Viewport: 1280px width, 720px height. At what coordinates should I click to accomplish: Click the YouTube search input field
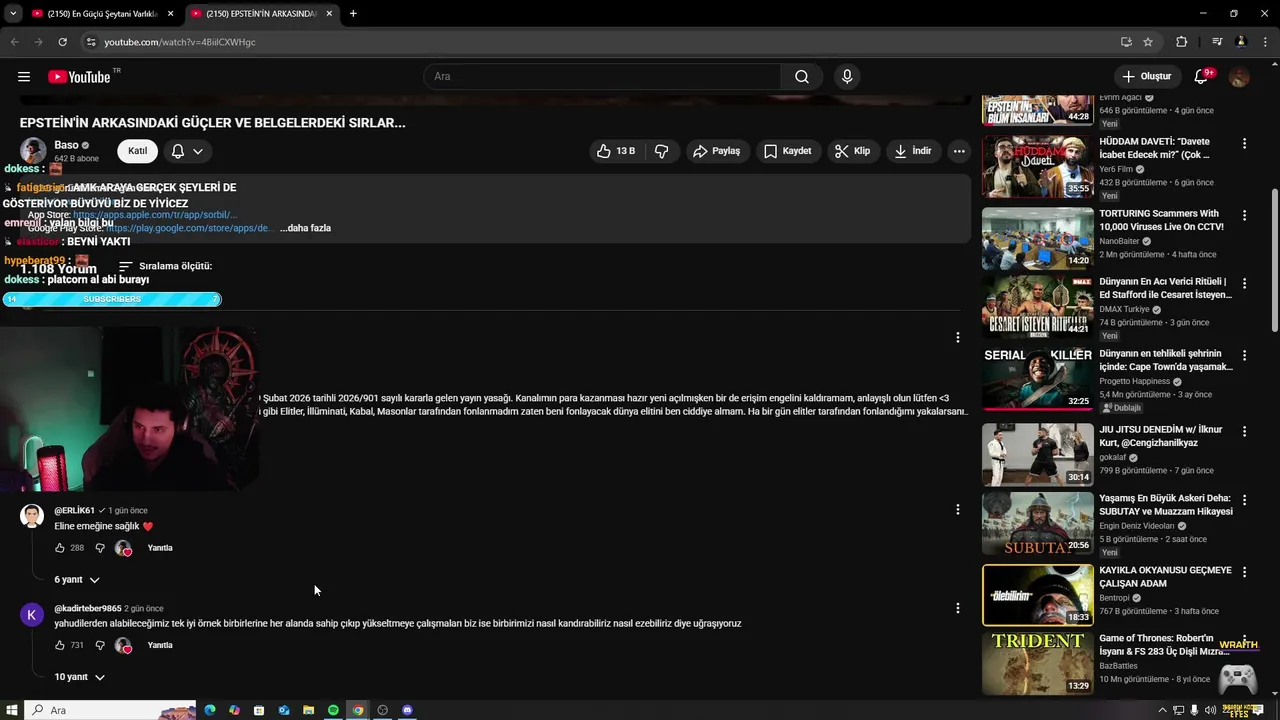(602, 76)
